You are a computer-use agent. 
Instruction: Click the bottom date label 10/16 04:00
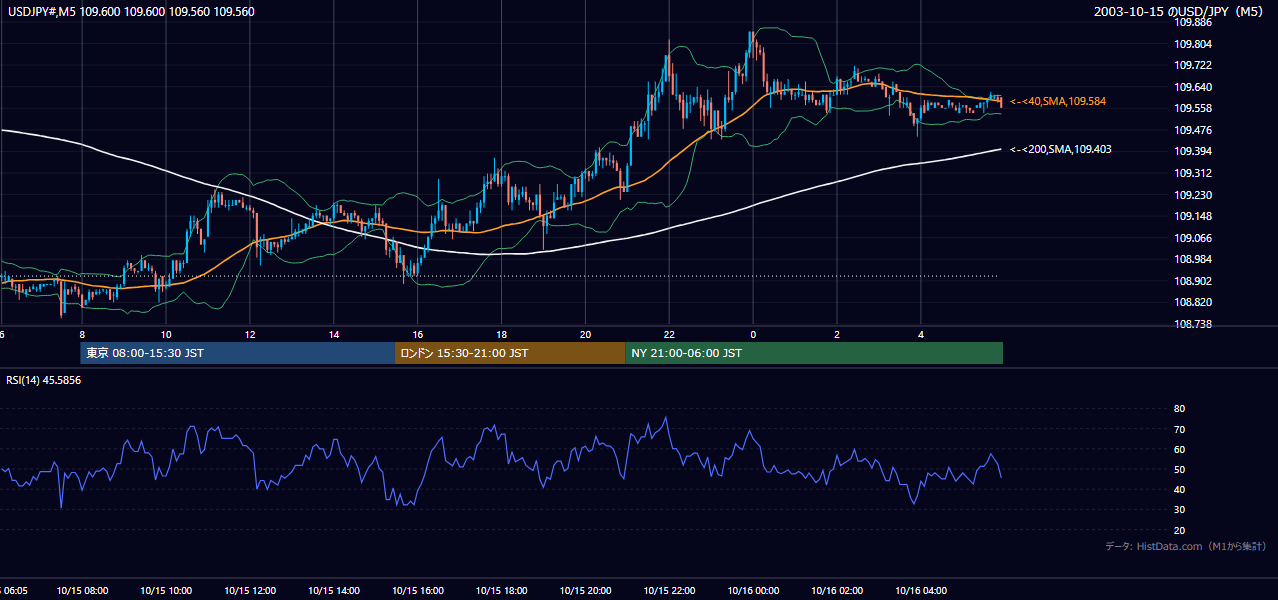(x=921, y=591)
